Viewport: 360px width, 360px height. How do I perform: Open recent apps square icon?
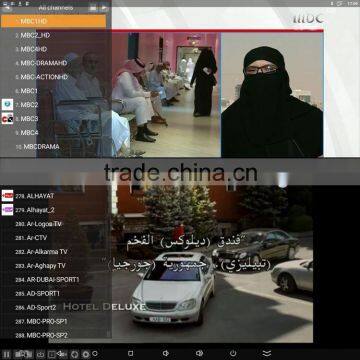click(131, 353)
